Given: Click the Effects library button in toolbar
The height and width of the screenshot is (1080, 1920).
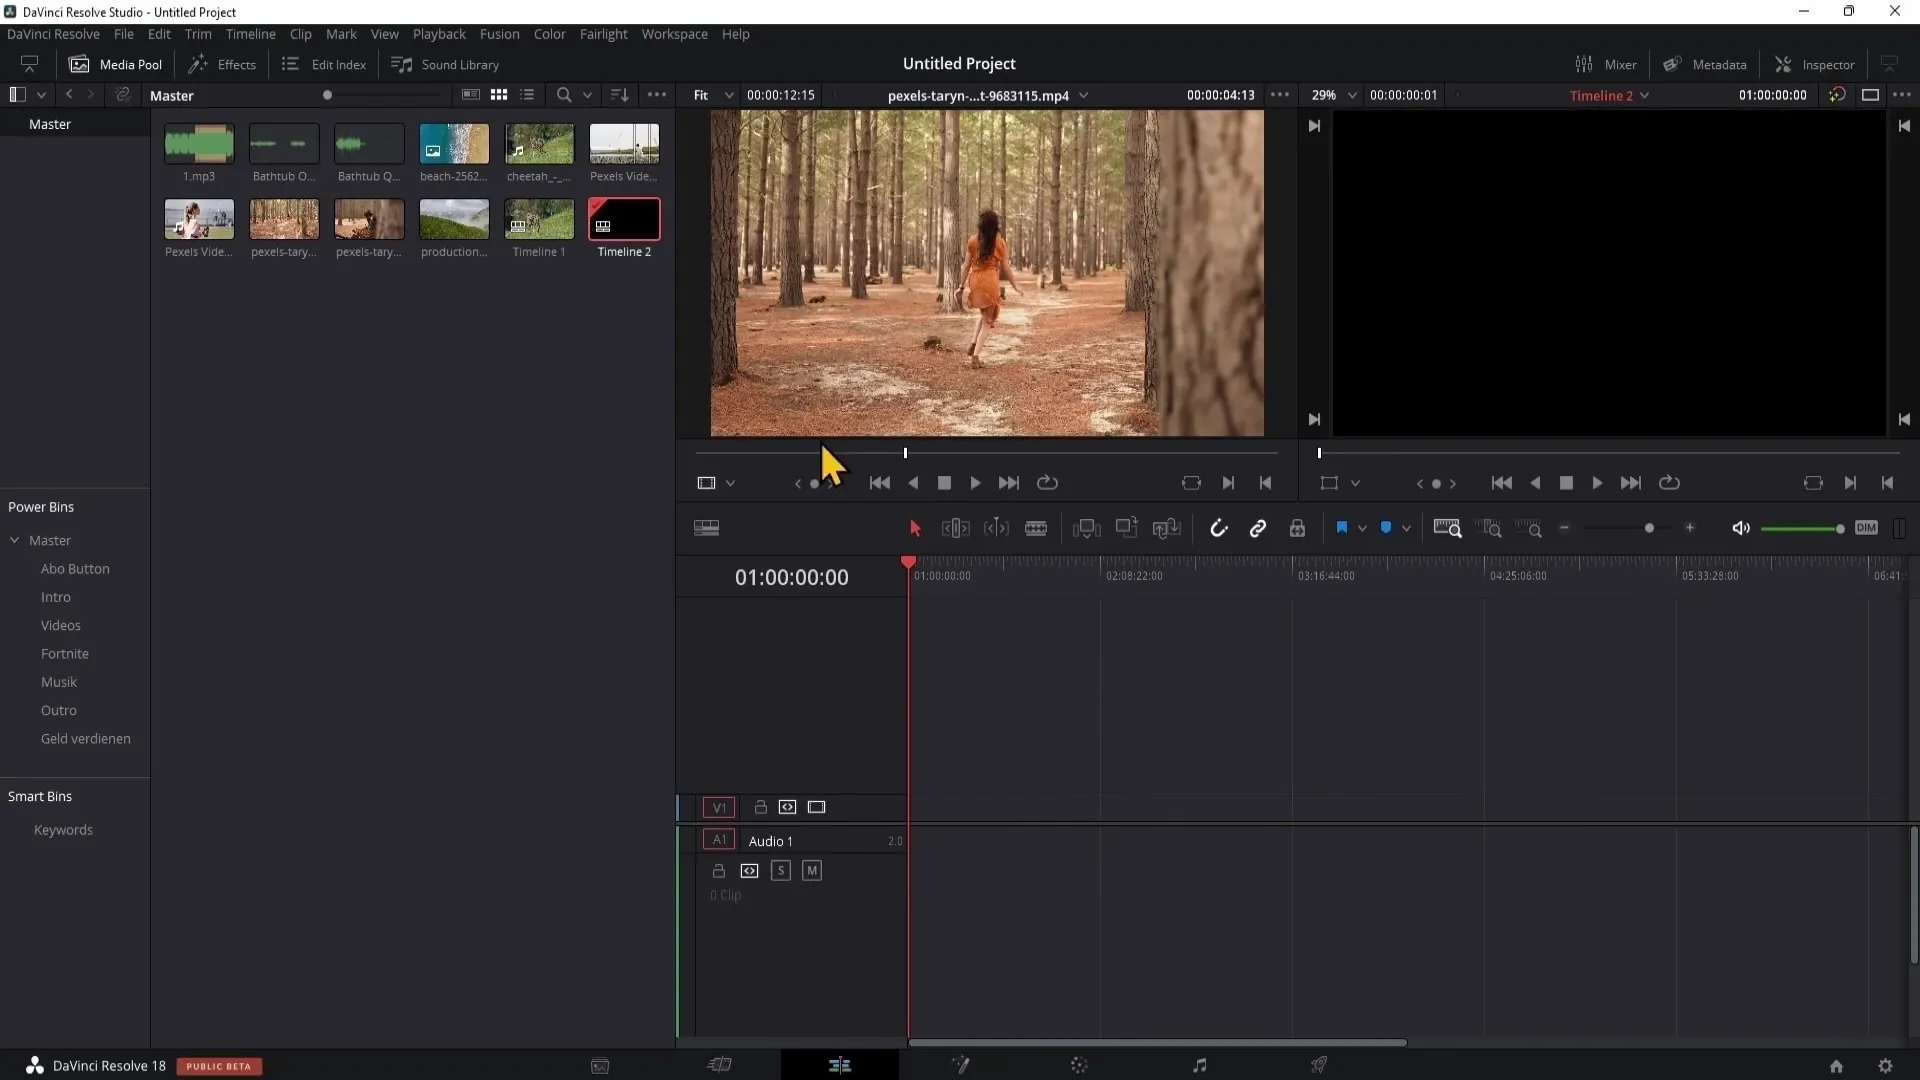Looking at the screenshot, I should tap(222, 63).
